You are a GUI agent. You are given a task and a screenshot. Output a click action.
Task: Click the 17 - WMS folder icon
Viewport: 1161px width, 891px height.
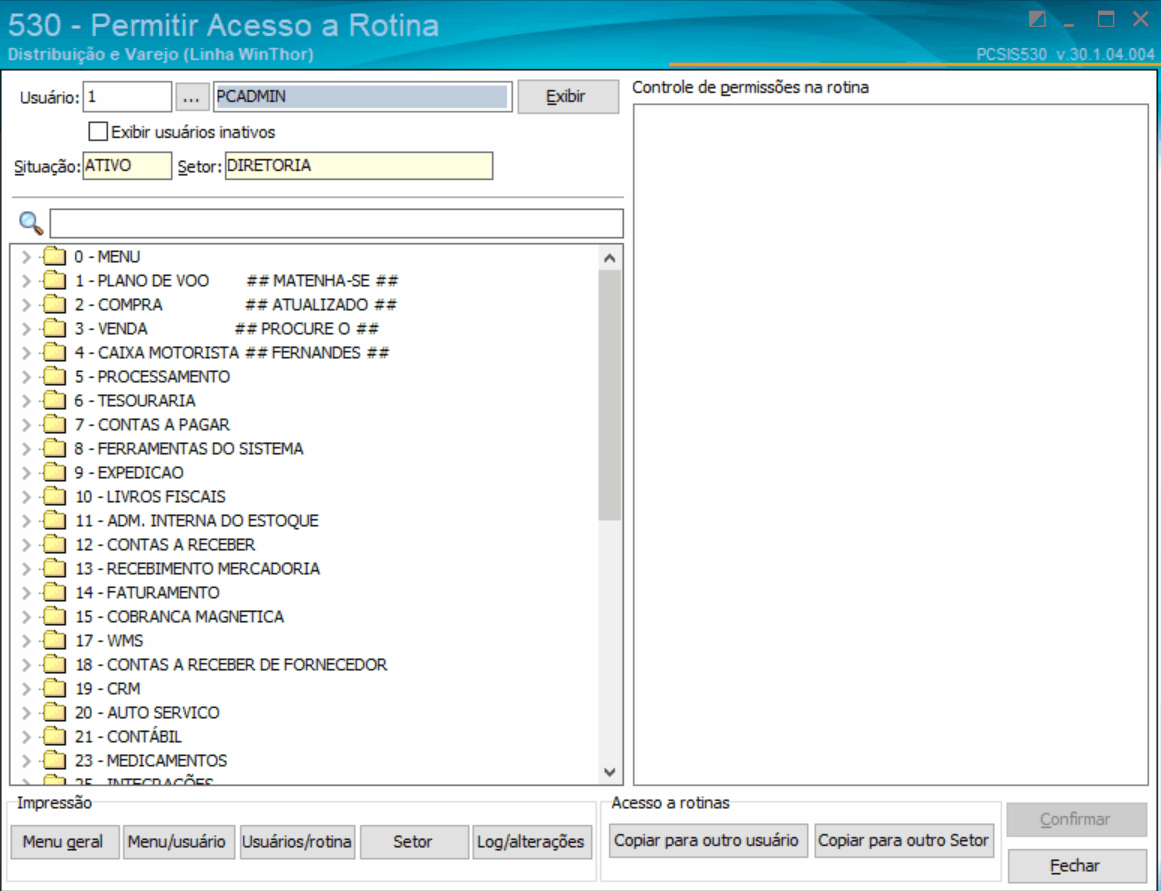click(x=54, y=640)
